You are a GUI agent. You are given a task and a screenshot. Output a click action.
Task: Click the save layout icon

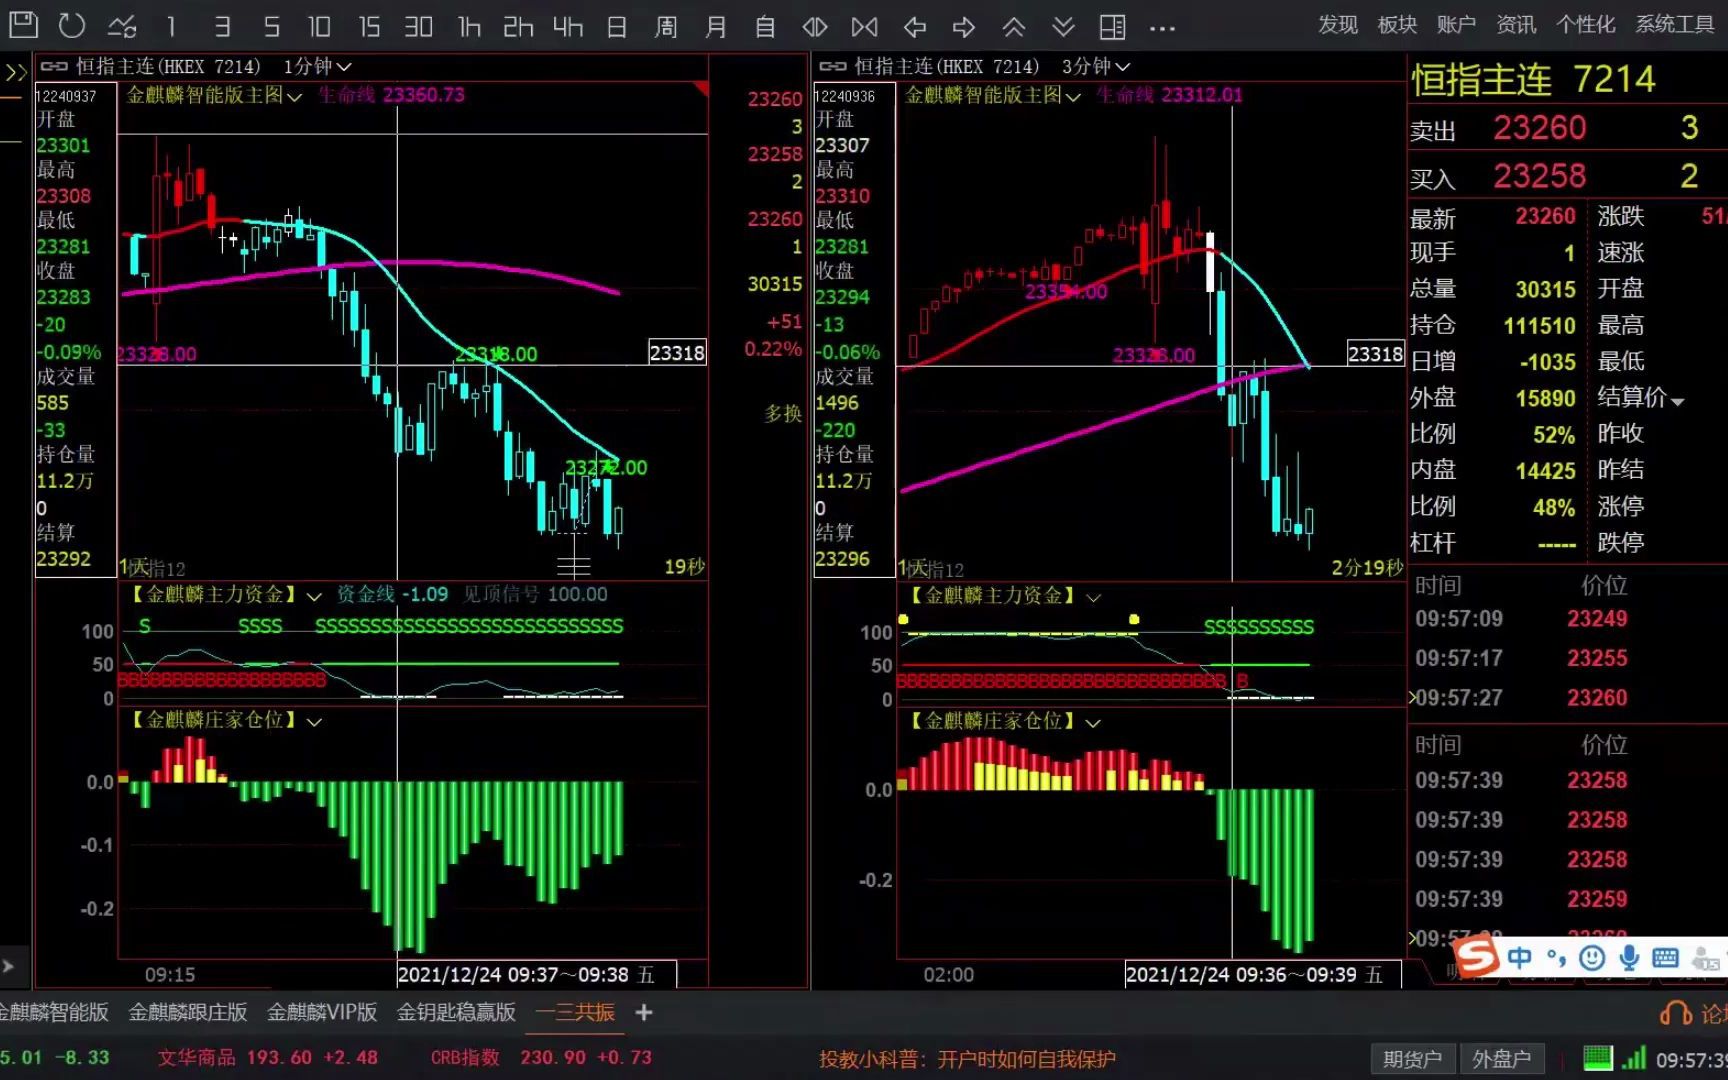click(23, 25)
